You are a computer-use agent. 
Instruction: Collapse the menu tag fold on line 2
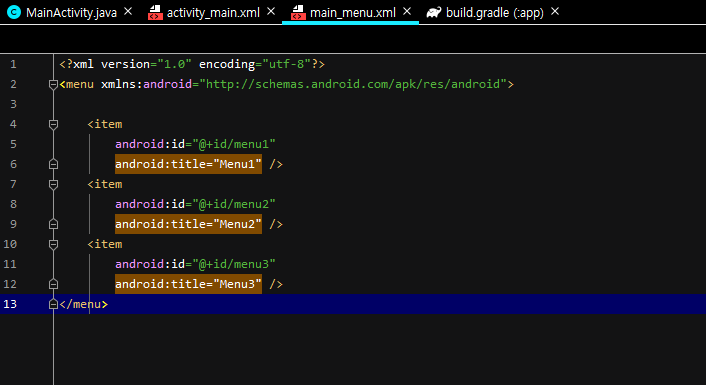click(x=53, y=84)
